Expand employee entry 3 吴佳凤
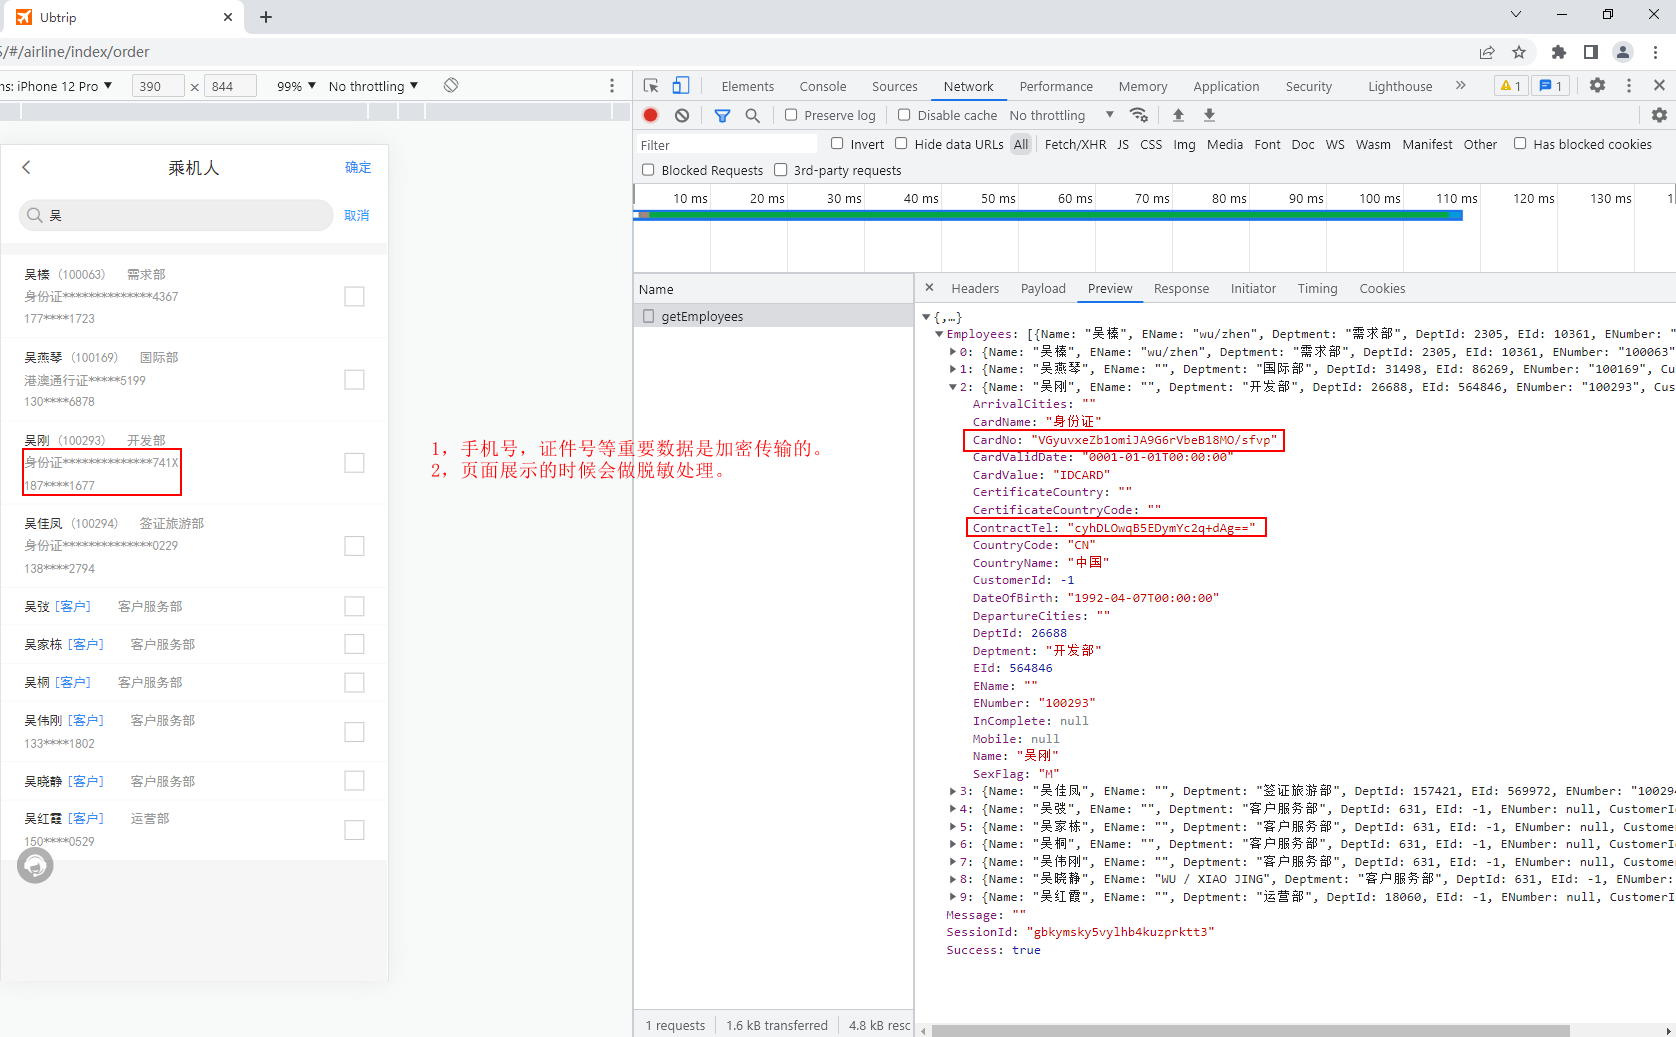This screenshot has width=1676, height=1037. 952,791
